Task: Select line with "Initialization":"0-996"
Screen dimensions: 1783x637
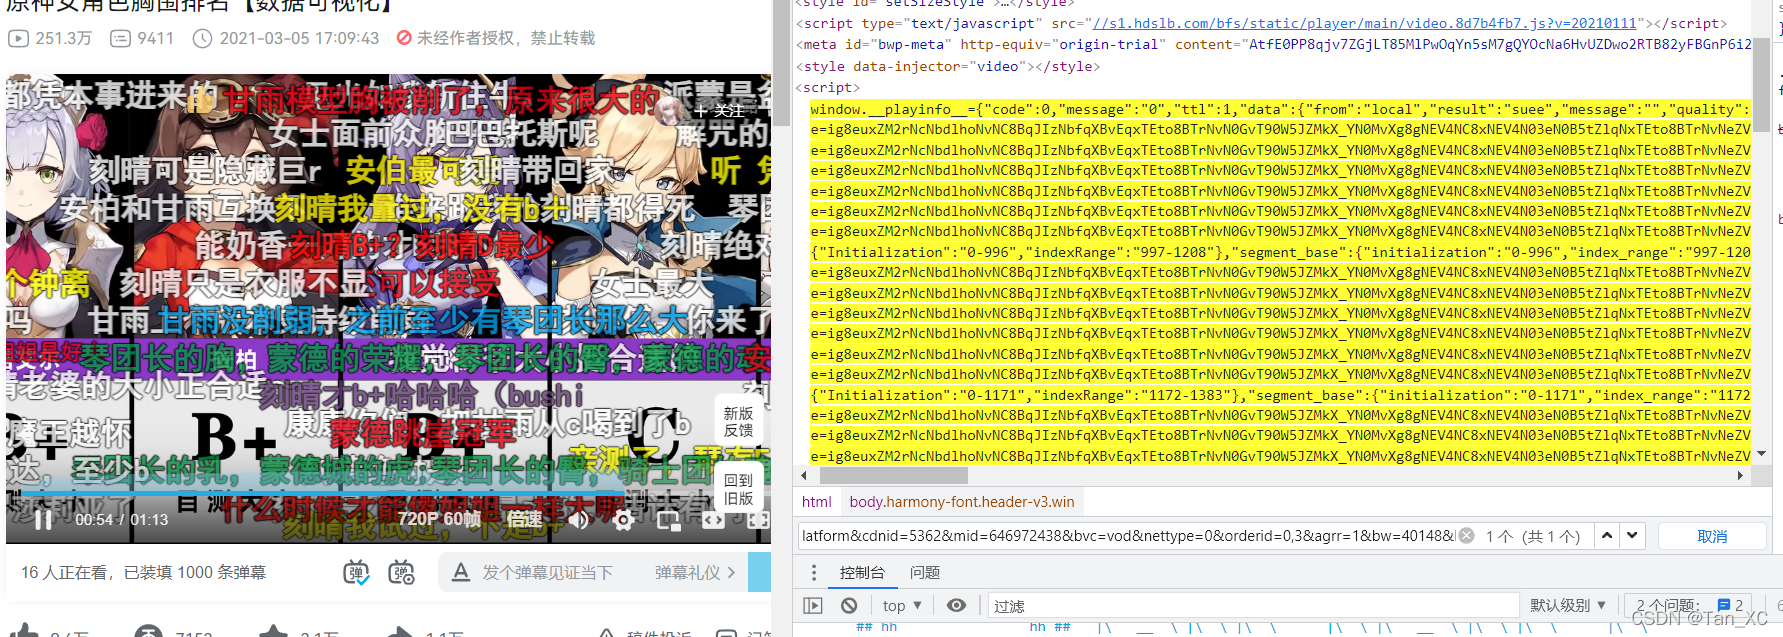Action: coord(1280,252)
